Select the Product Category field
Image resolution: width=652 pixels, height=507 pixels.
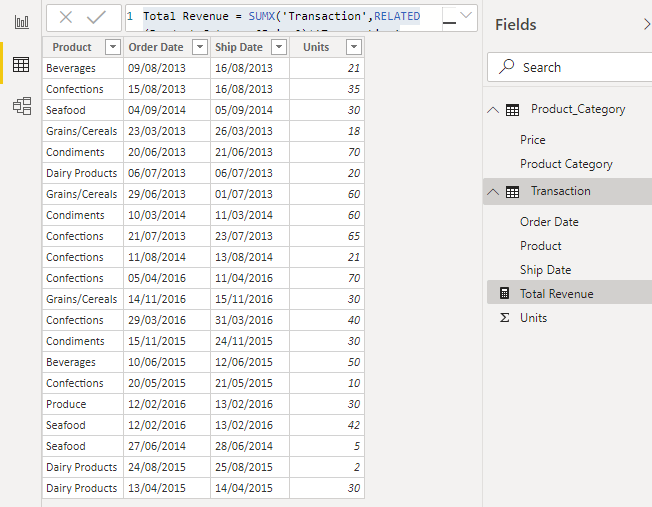point(566,164)
